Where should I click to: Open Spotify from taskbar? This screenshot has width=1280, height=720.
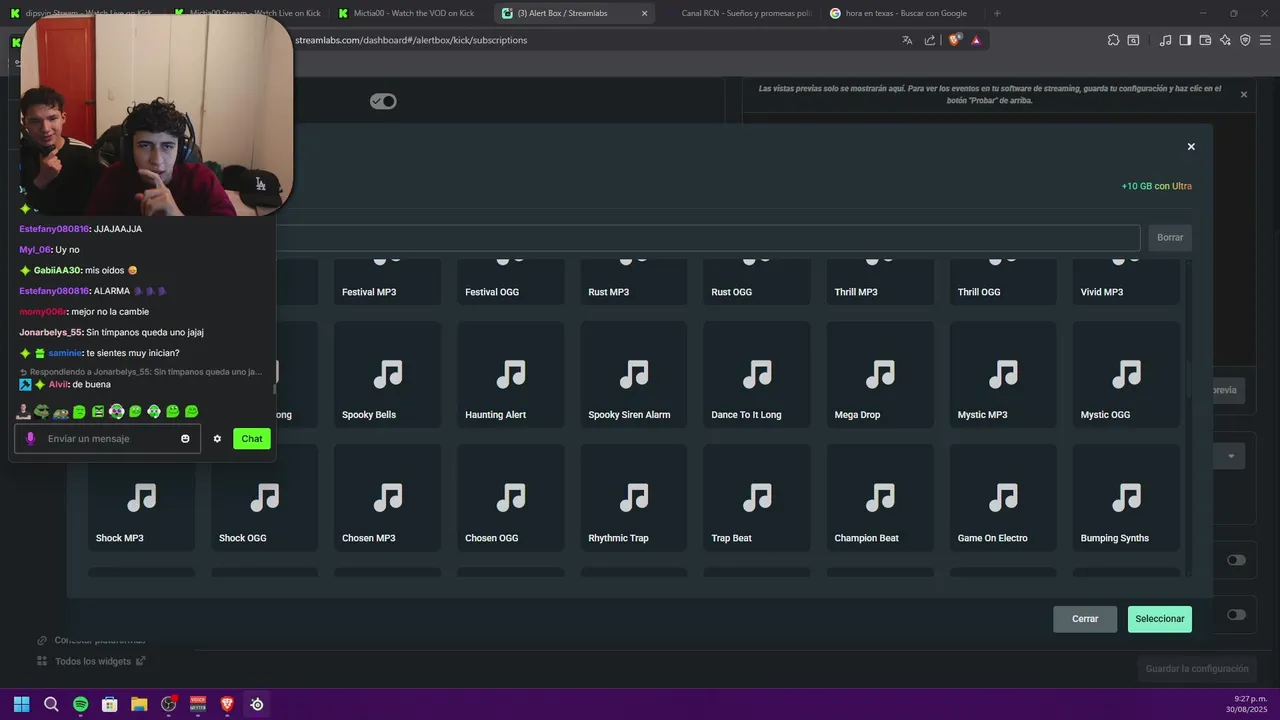[x=80, y=704]
